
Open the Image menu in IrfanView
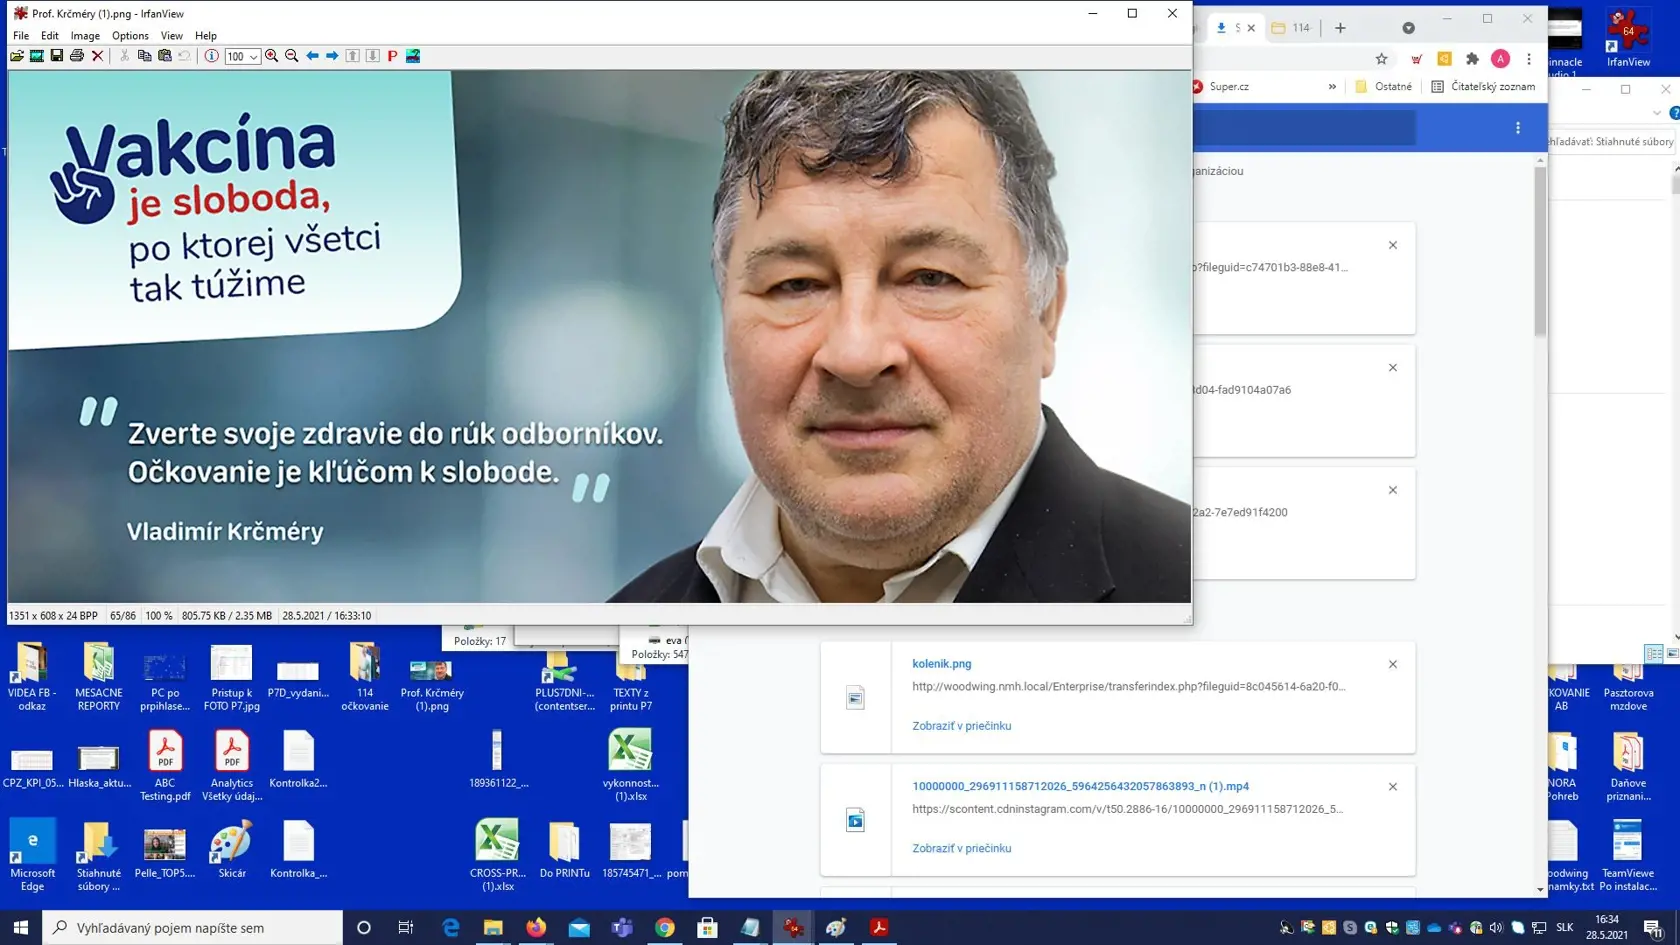(85, 36)
